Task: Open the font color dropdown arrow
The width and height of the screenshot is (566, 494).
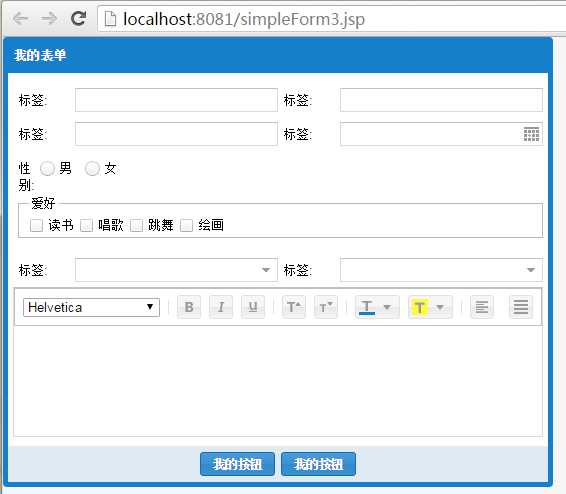Action: point(387,307)
